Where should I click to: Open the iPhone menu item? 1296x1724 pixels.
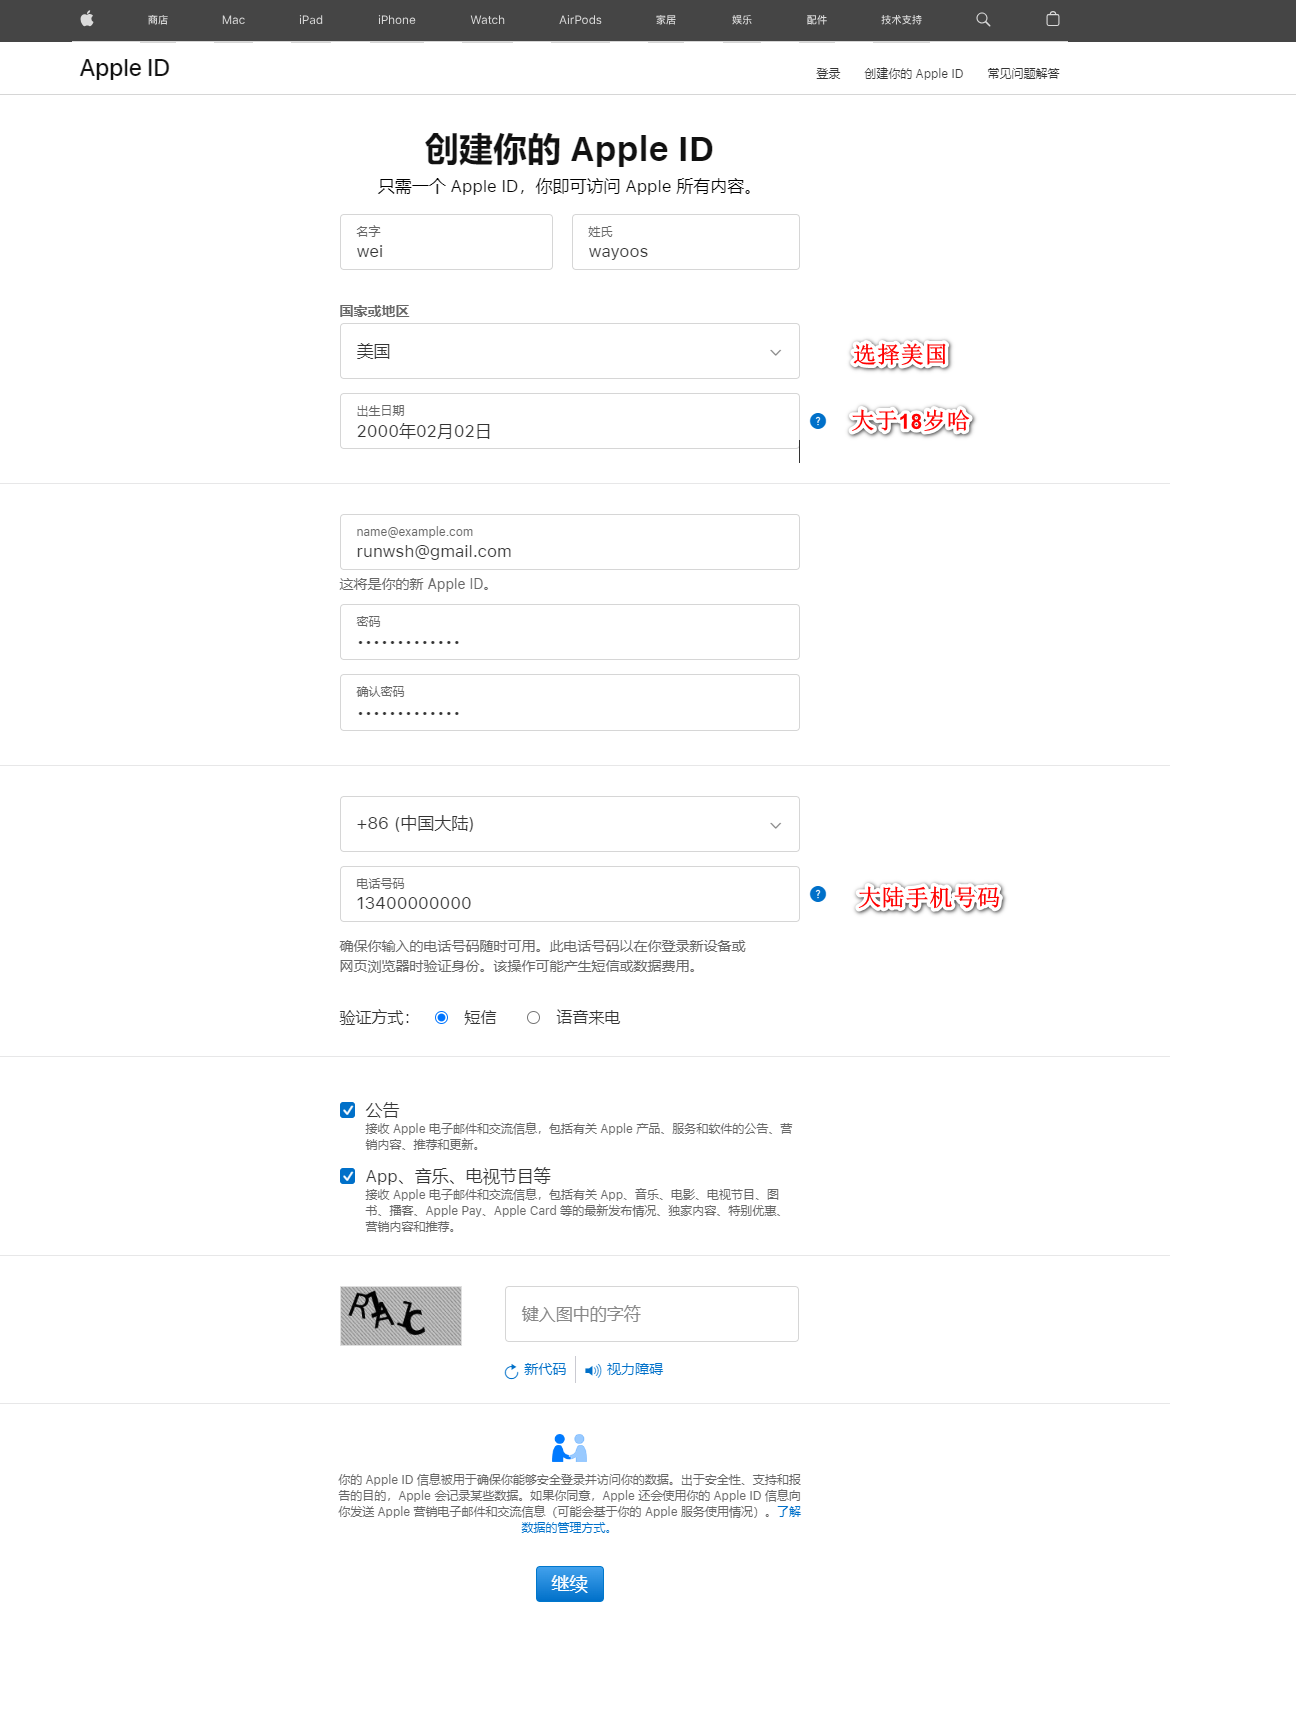[x=397, y=20]
